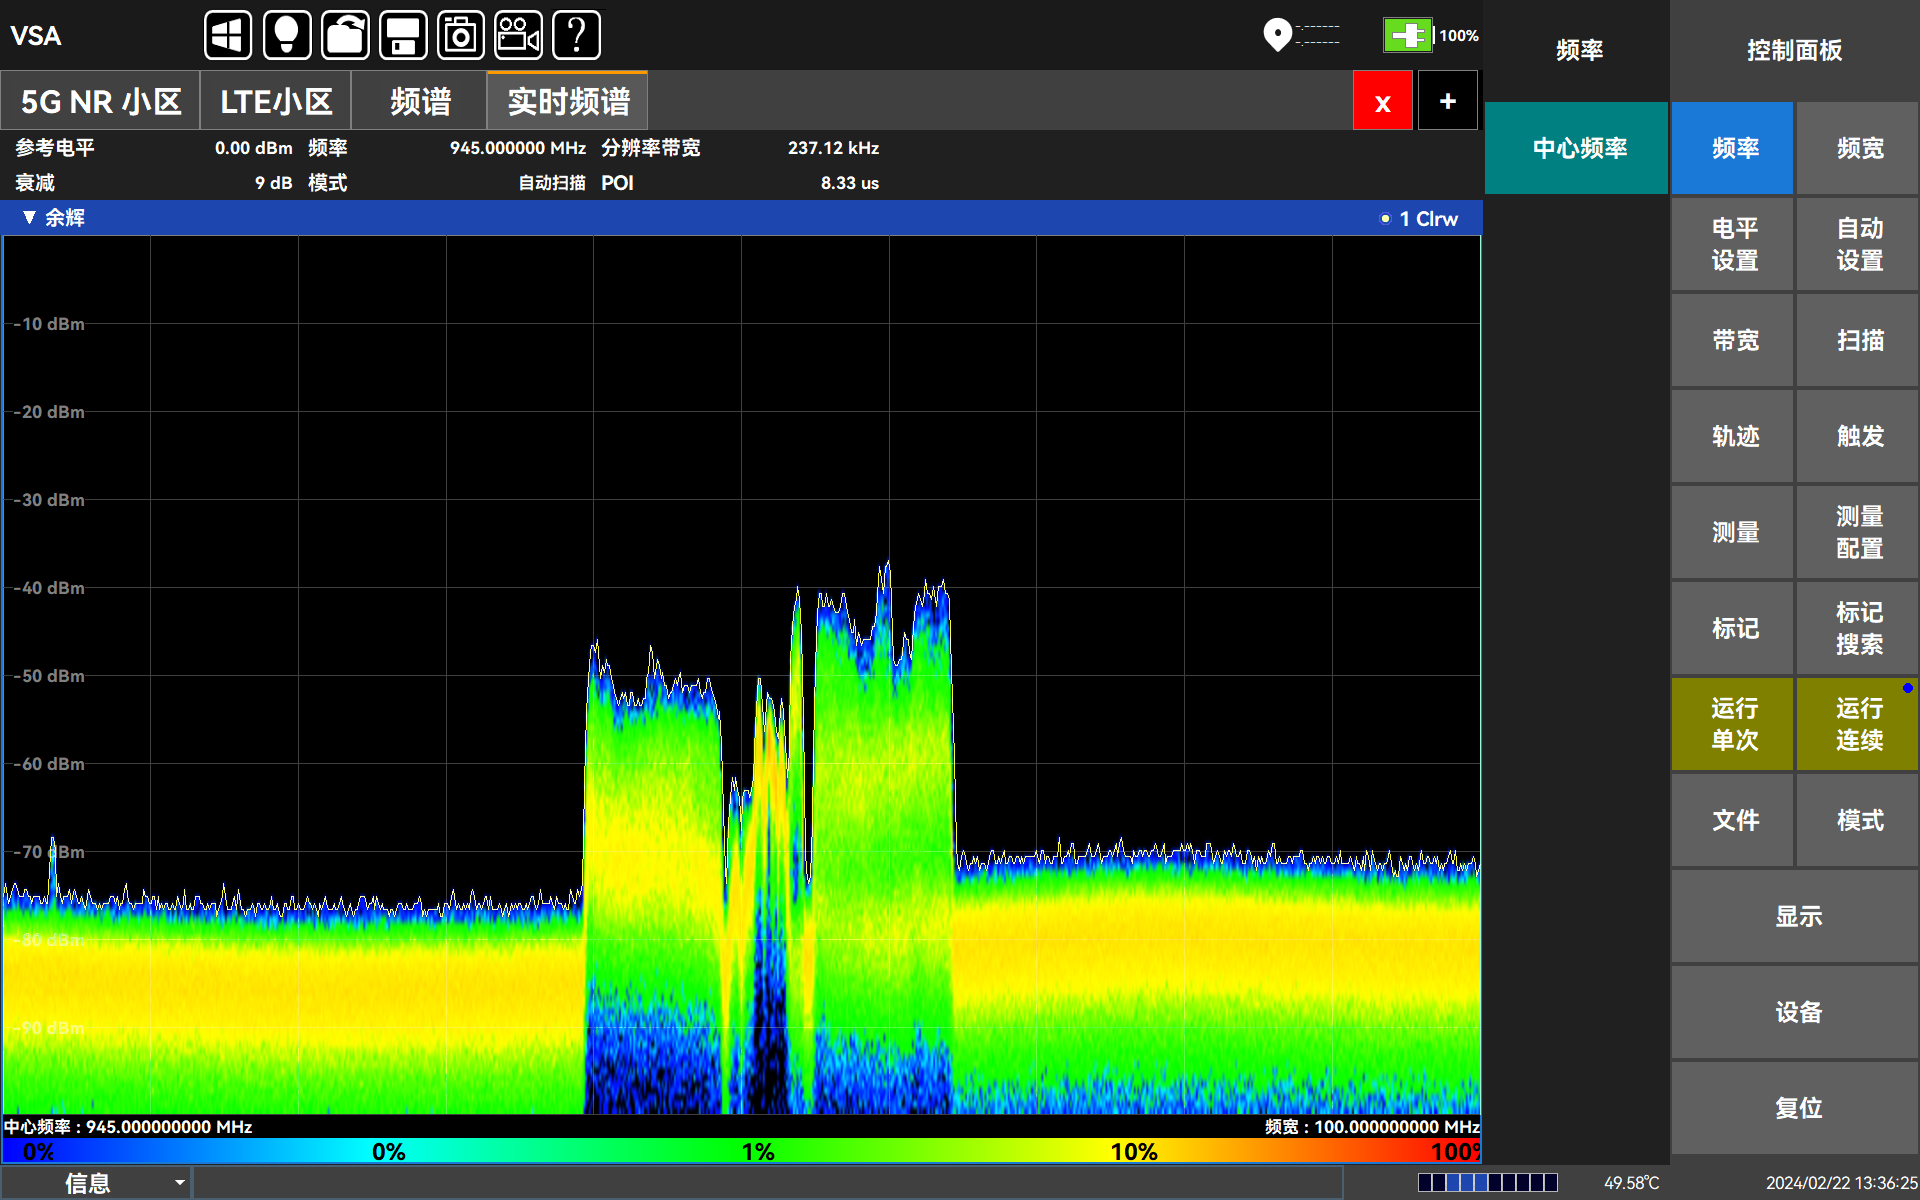
Task: Add a new tab with the plus button
Action: [x=1447, y=101]
